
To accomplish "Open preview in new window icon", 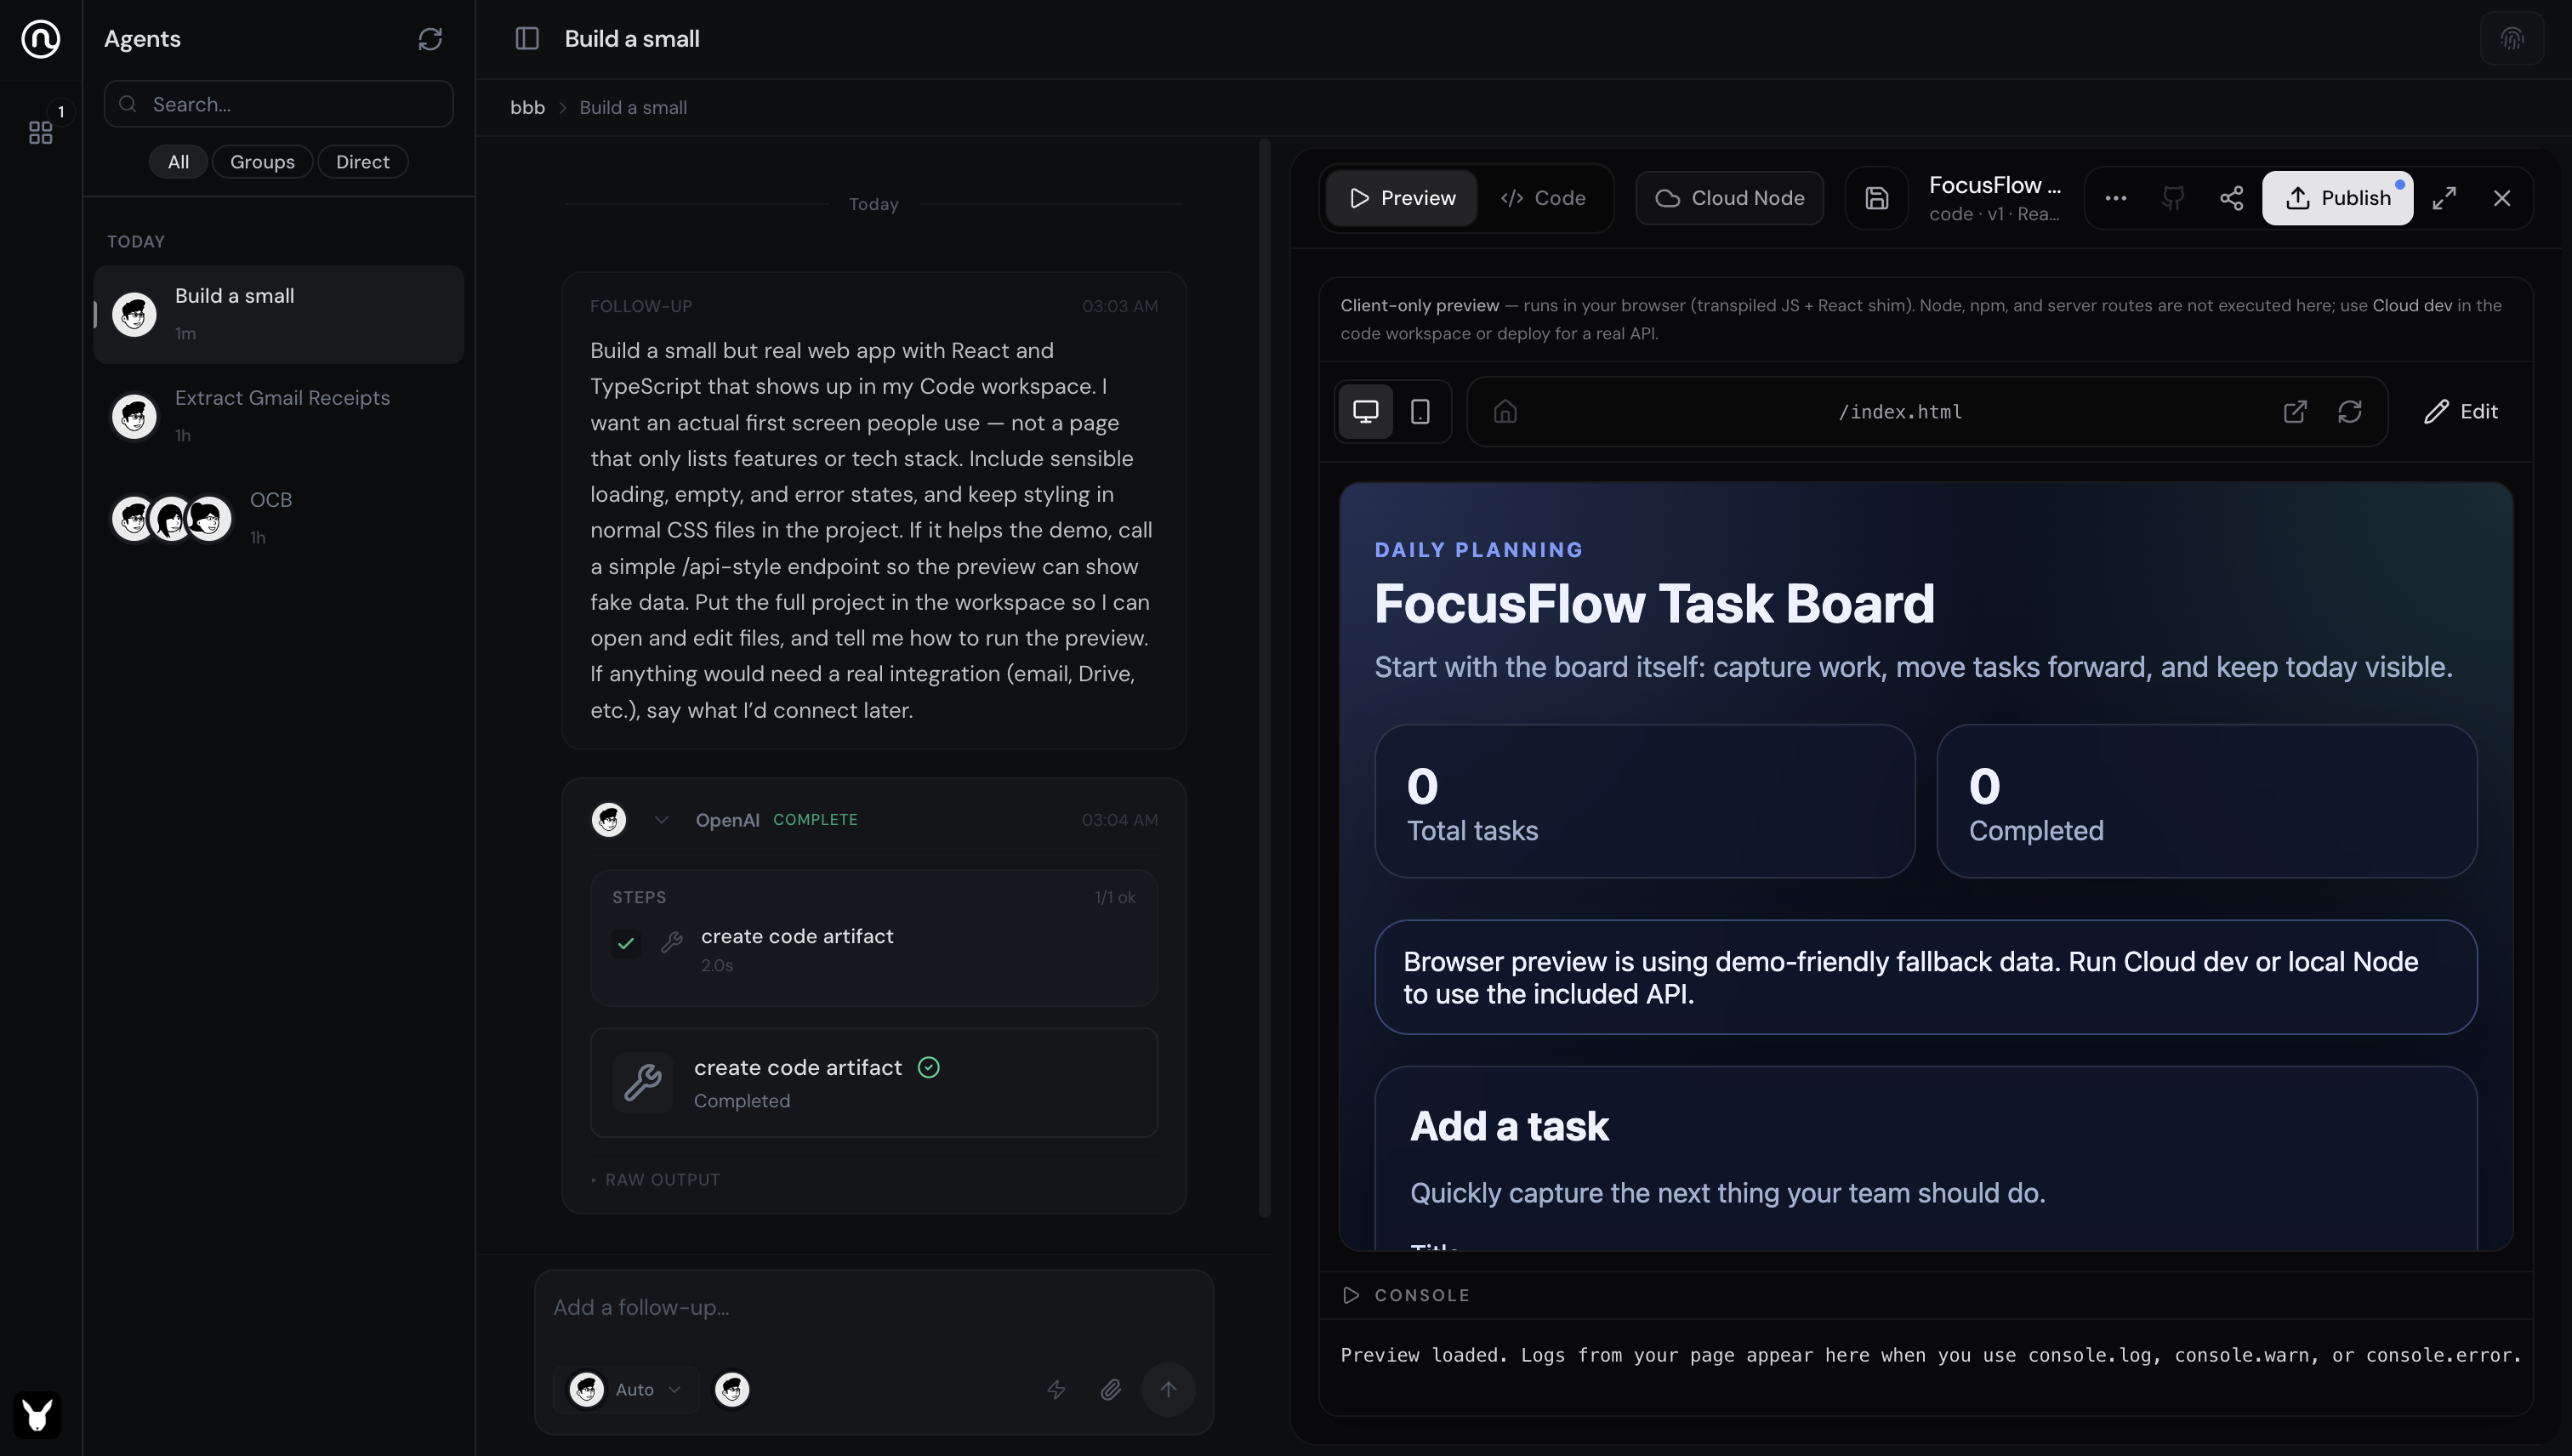I will 2295,411.
